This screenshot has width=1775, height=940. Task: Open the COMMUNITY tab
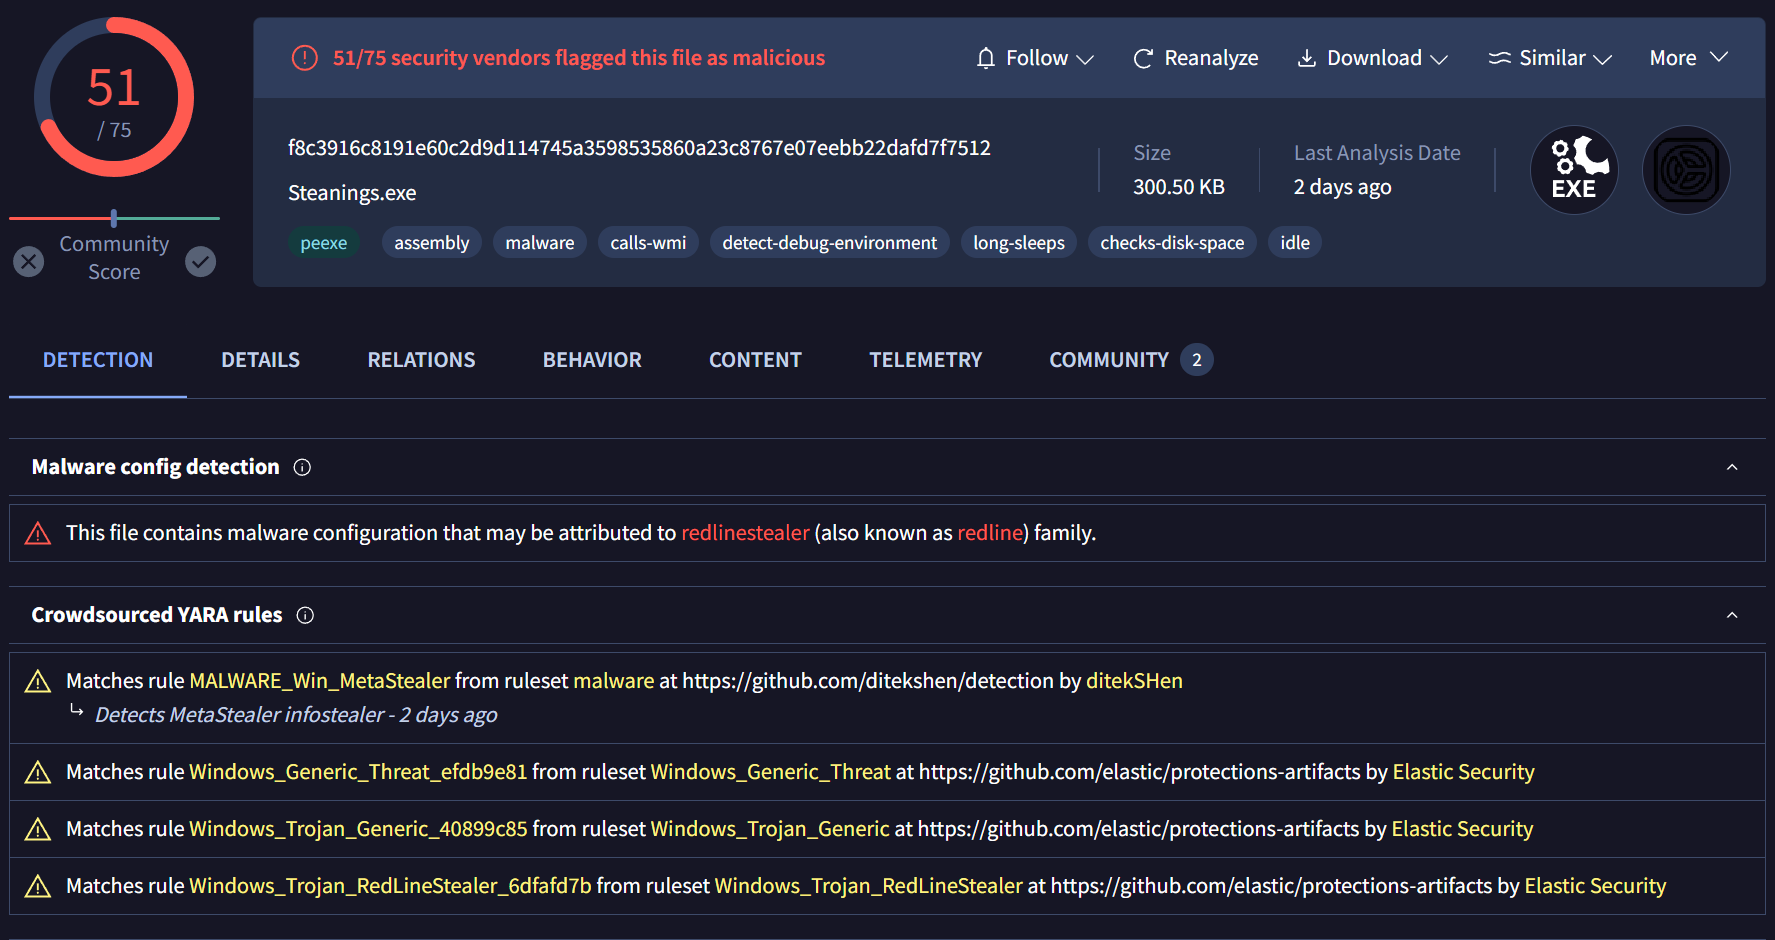1109,360
